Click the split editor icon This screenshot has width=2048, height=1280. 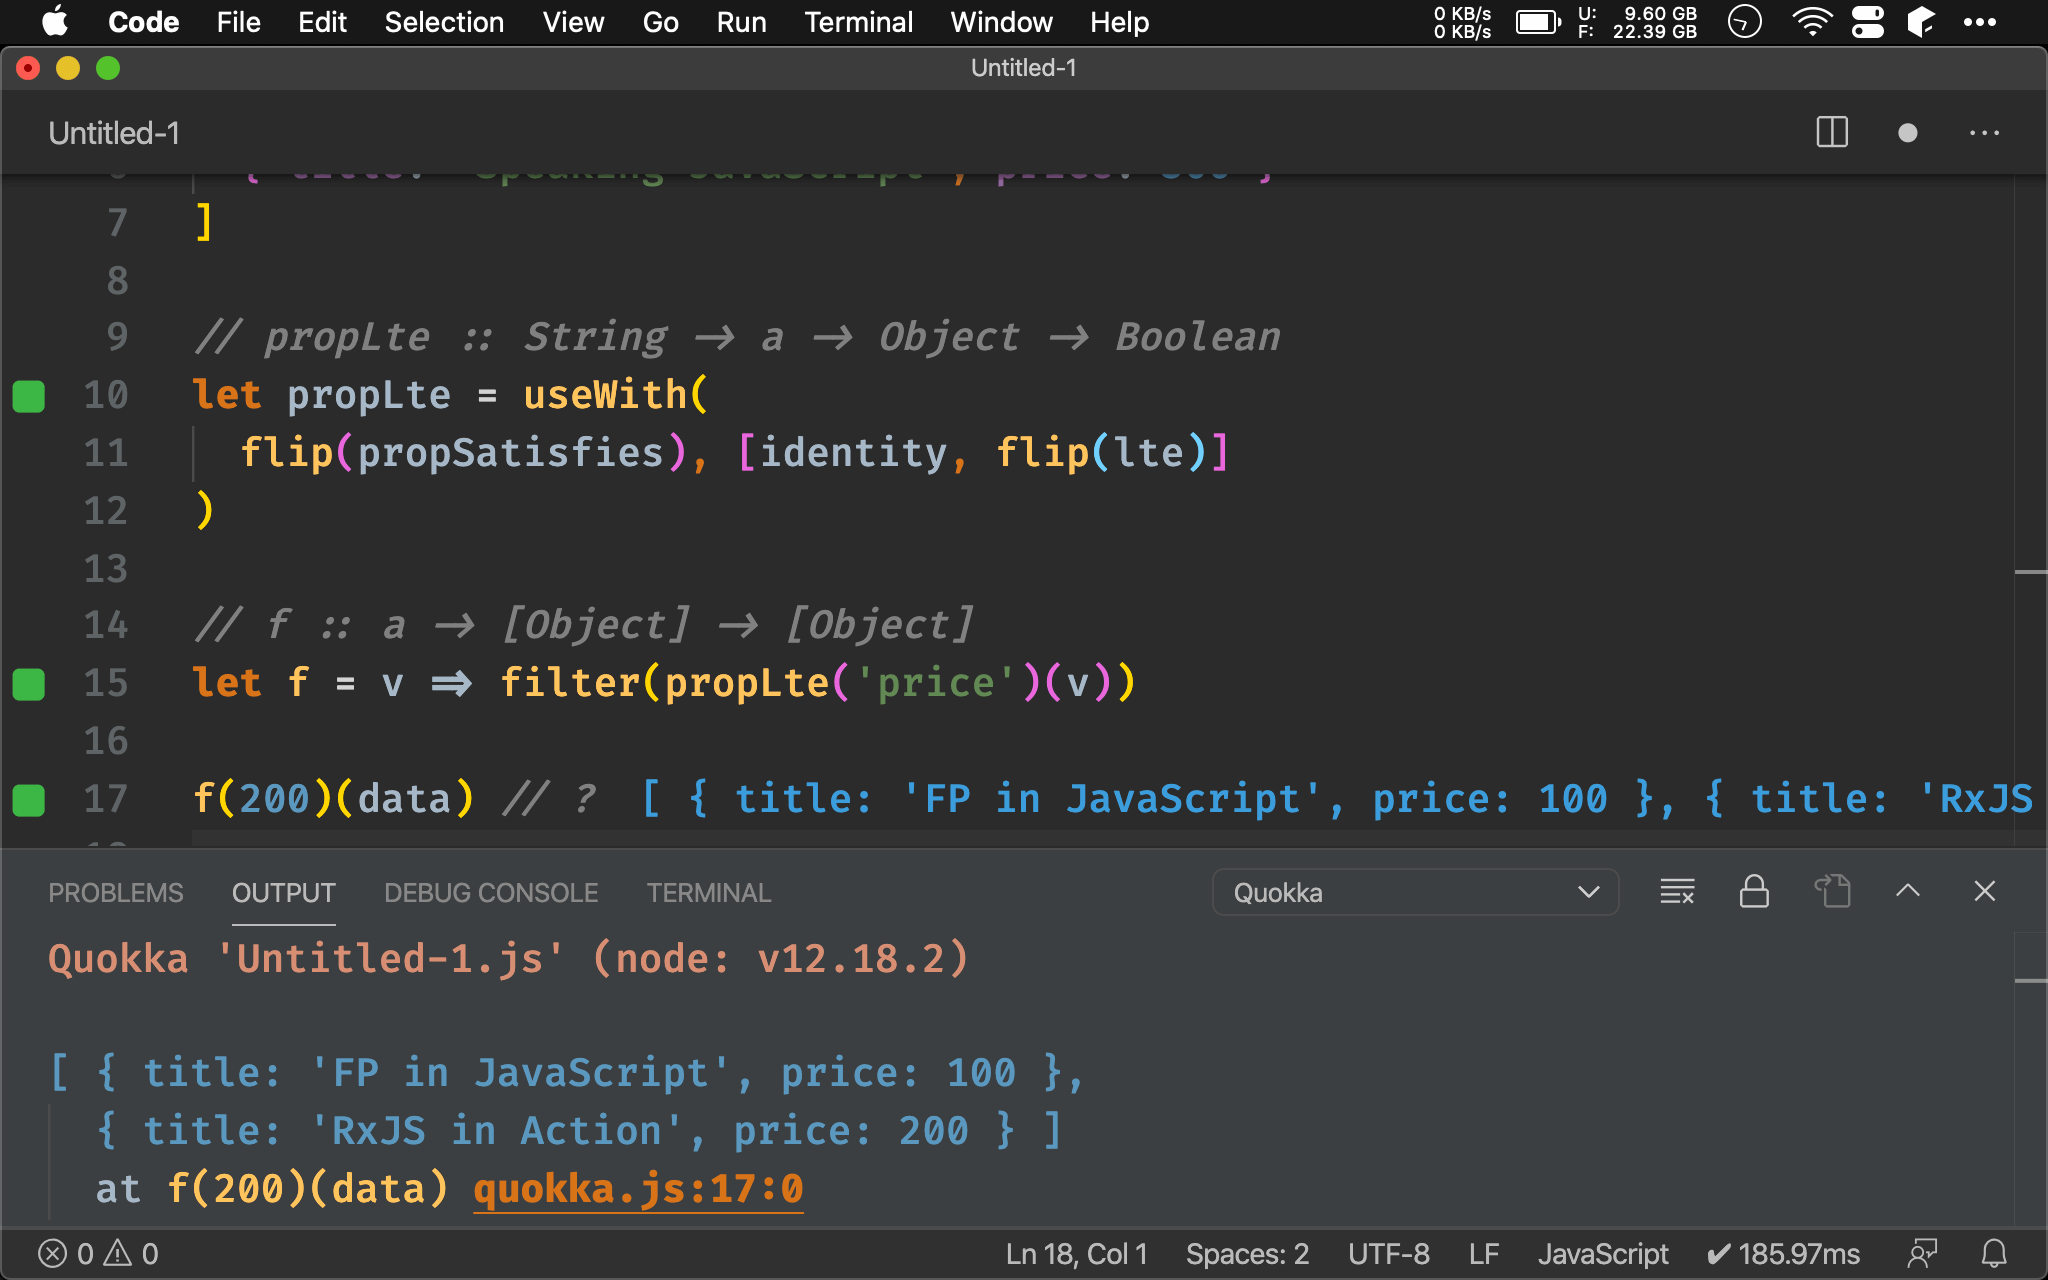[1833, 134]
